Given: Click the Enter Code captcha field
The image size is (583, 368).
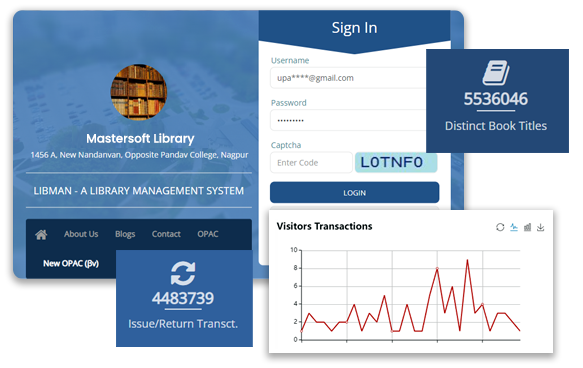Looking at the screenshot, I should pyautogui.click(x=311, y=163).
